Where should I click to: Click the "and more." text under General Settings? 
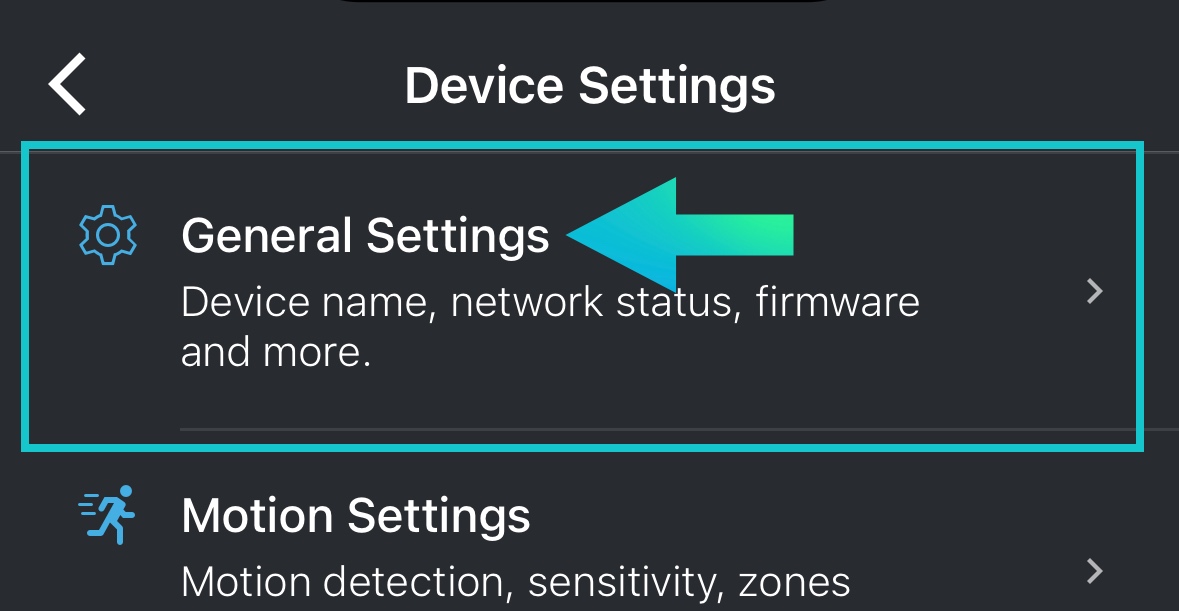click(x=276, y=352)
